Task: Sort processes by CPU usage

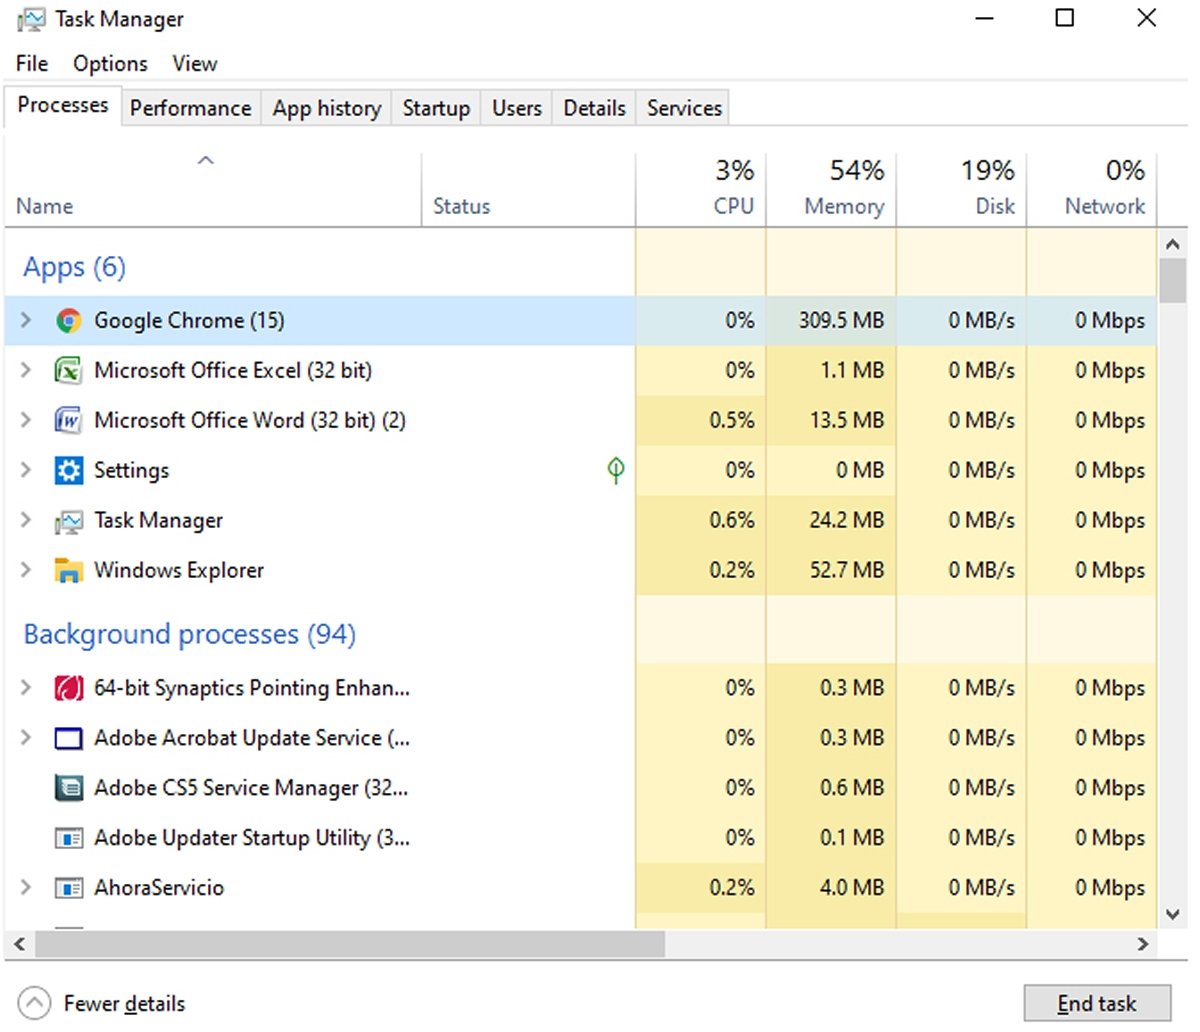Action: [701, 190]
